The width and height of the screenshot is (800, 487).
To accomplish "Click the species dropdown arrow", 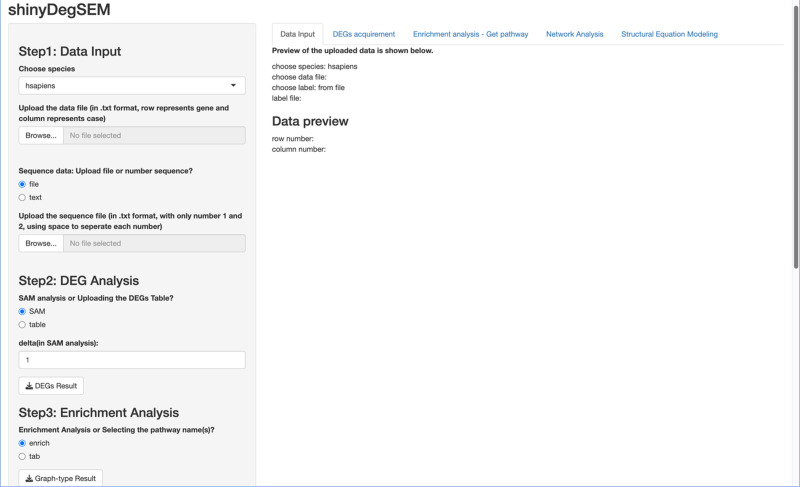I will click(233, 86).
